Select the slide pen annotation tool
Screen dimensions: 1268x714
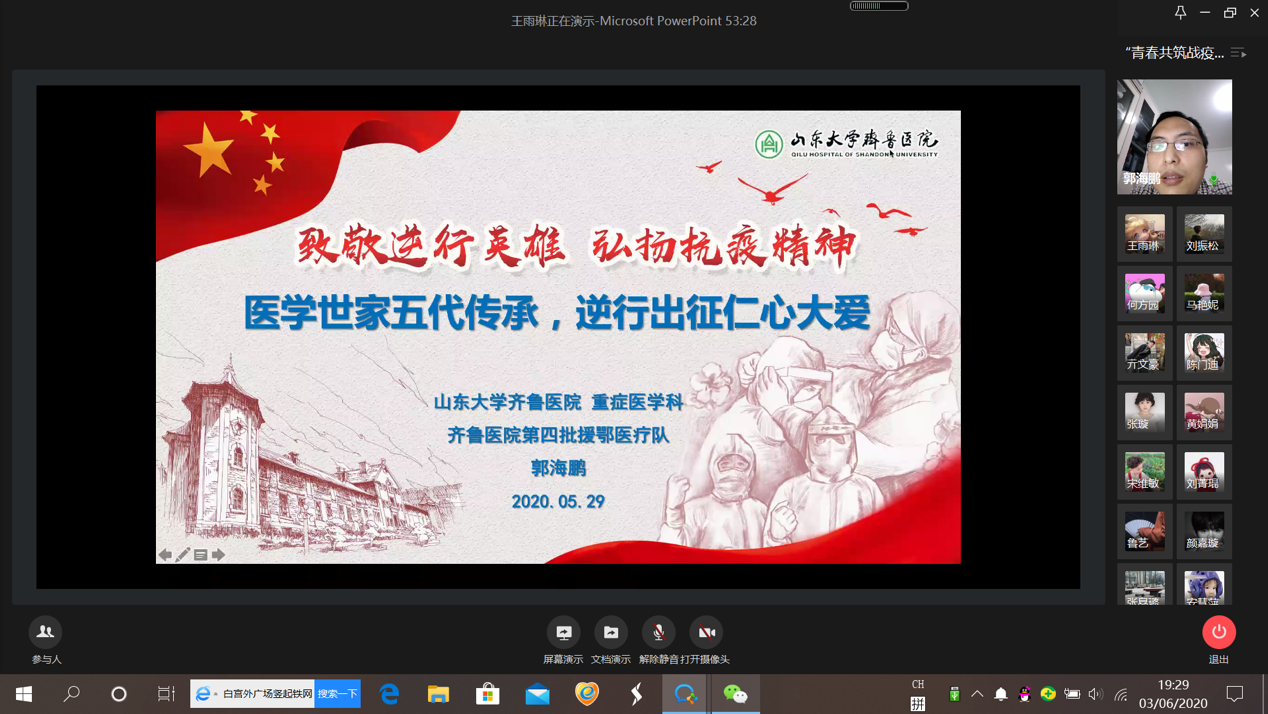[x=183, y=554]
